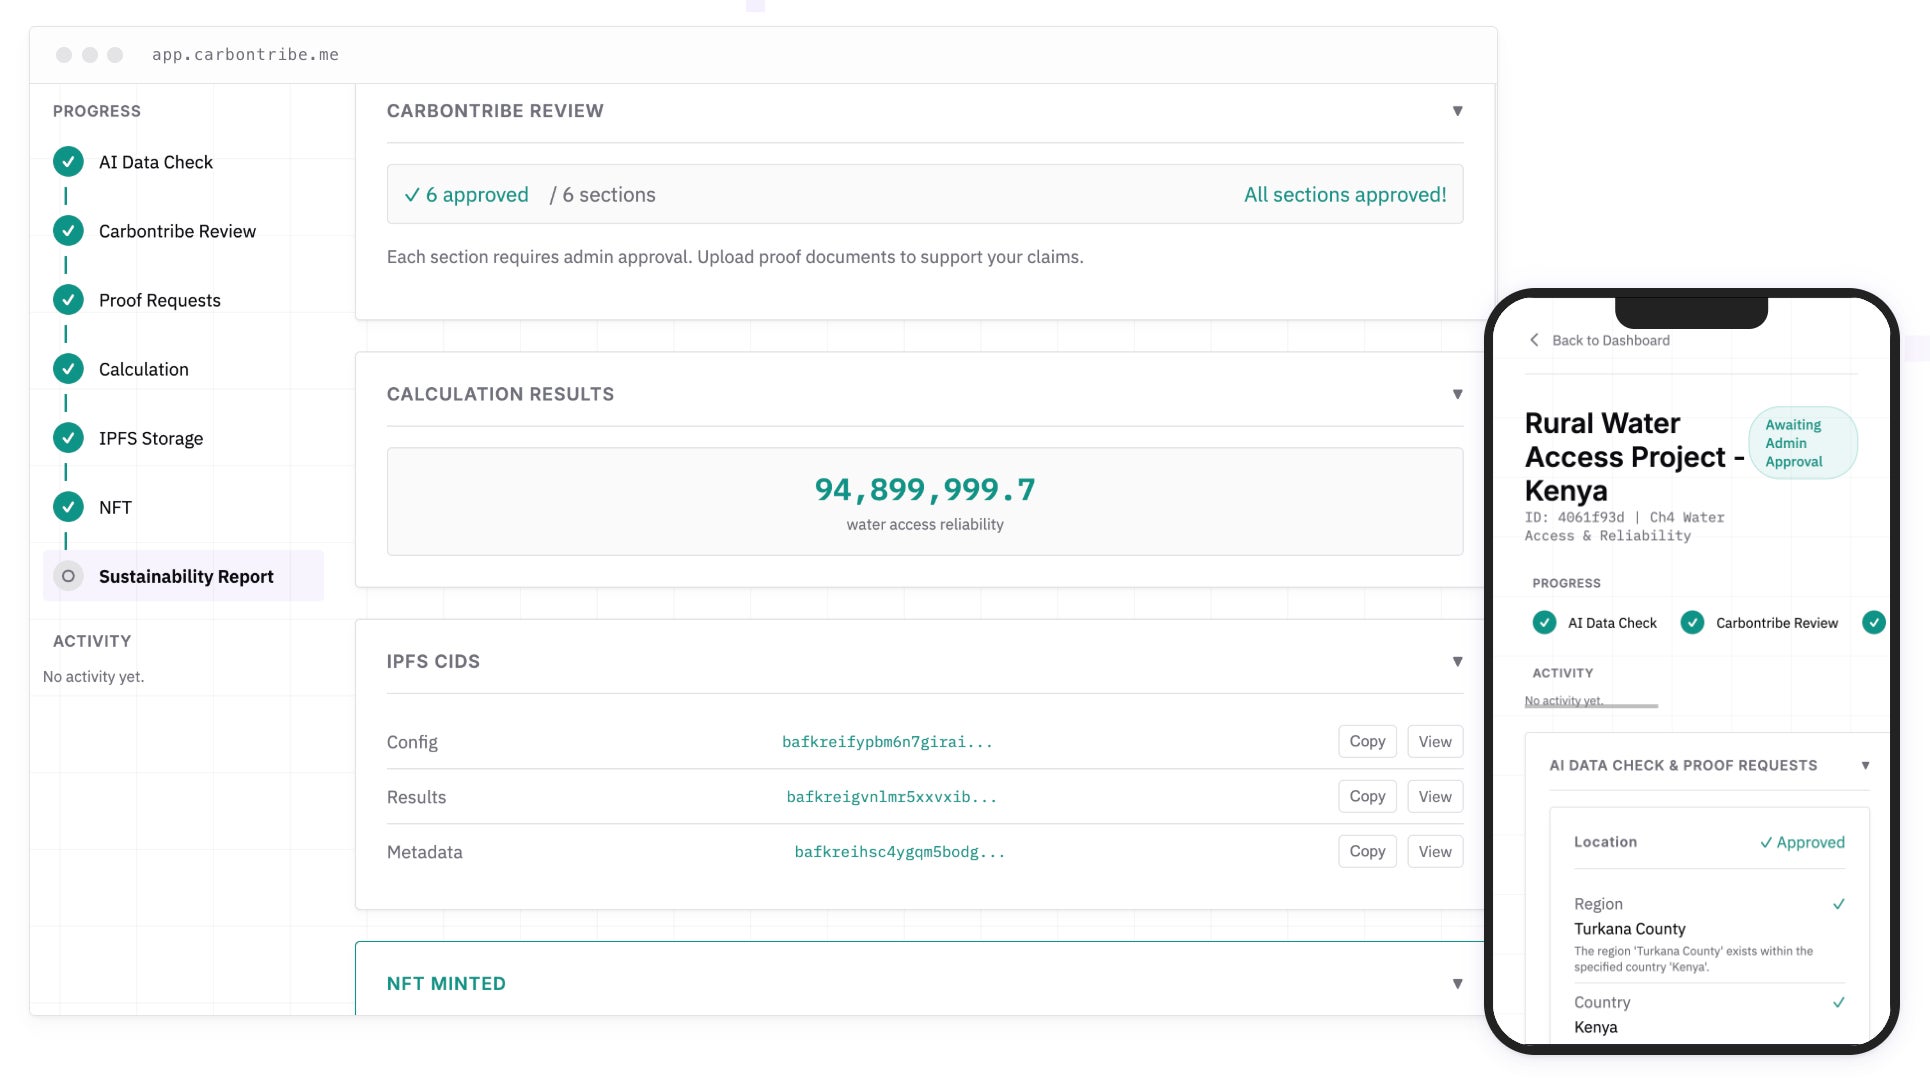1930x1078 pixels.
Task: Open the Proof Requests step
Action: [159, 300]
